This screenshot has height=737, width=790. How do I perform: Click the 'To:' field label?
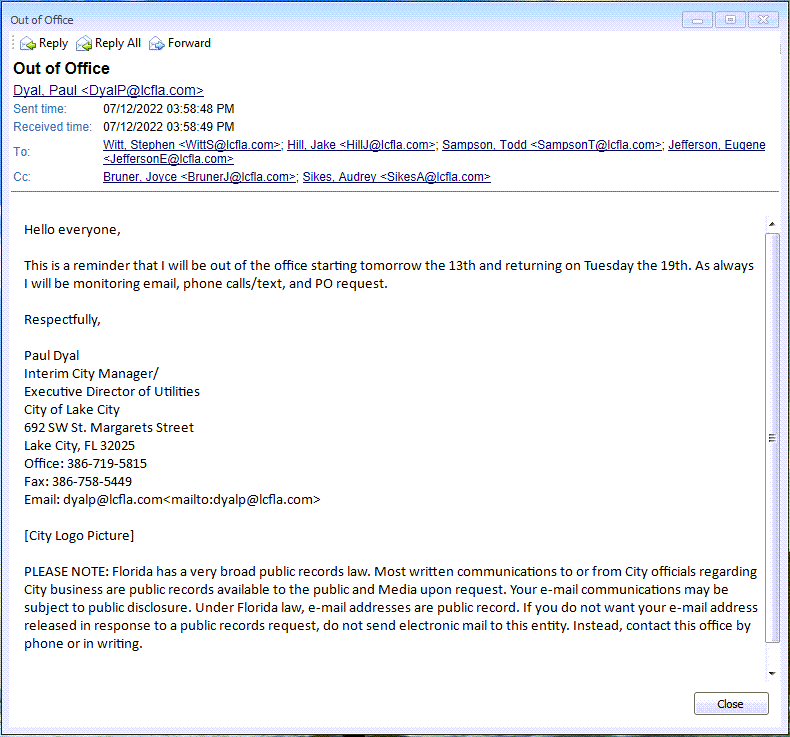coord(22,152)
